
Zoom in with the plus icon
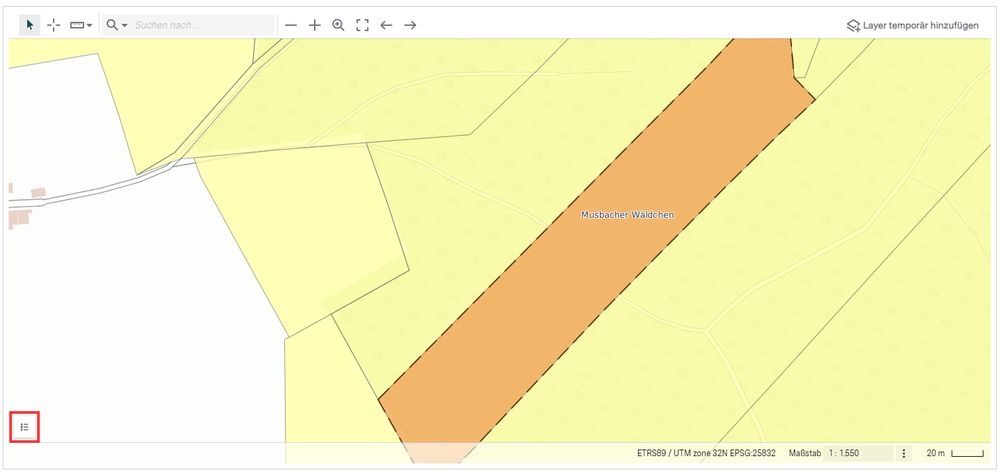pyautogui.click(x=315, y=24)
